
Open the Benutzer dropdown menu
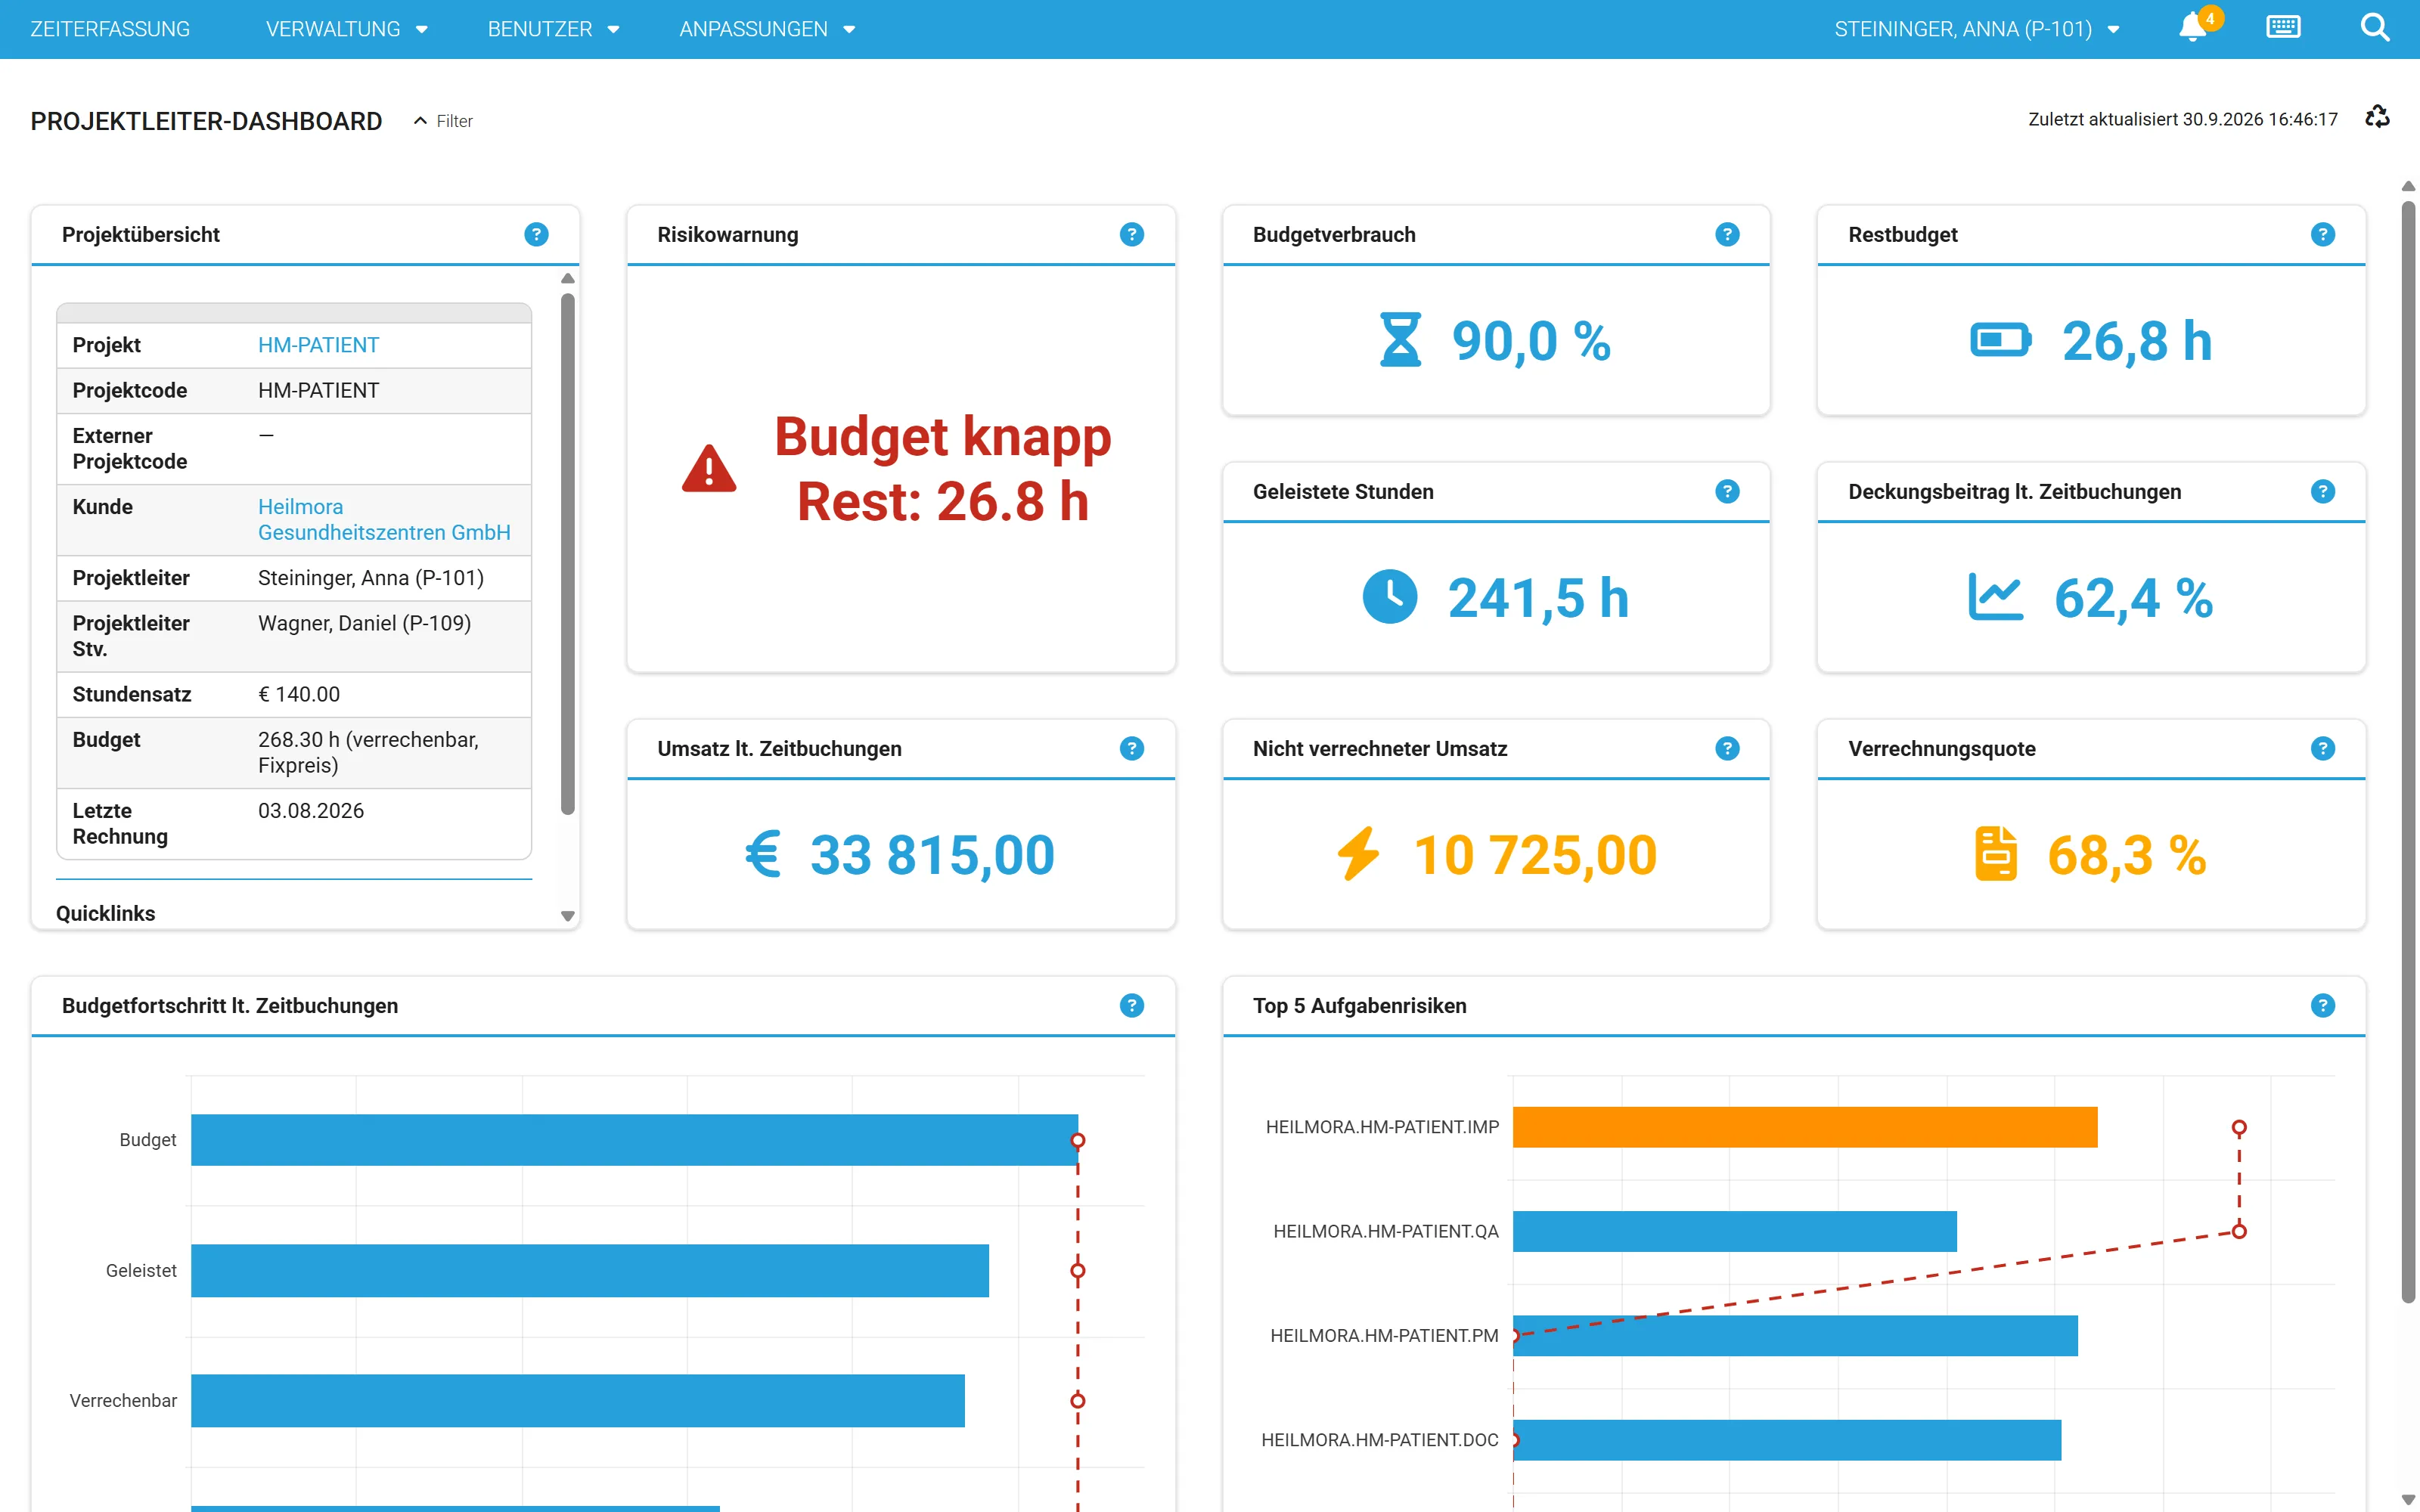tap(553, 29)
